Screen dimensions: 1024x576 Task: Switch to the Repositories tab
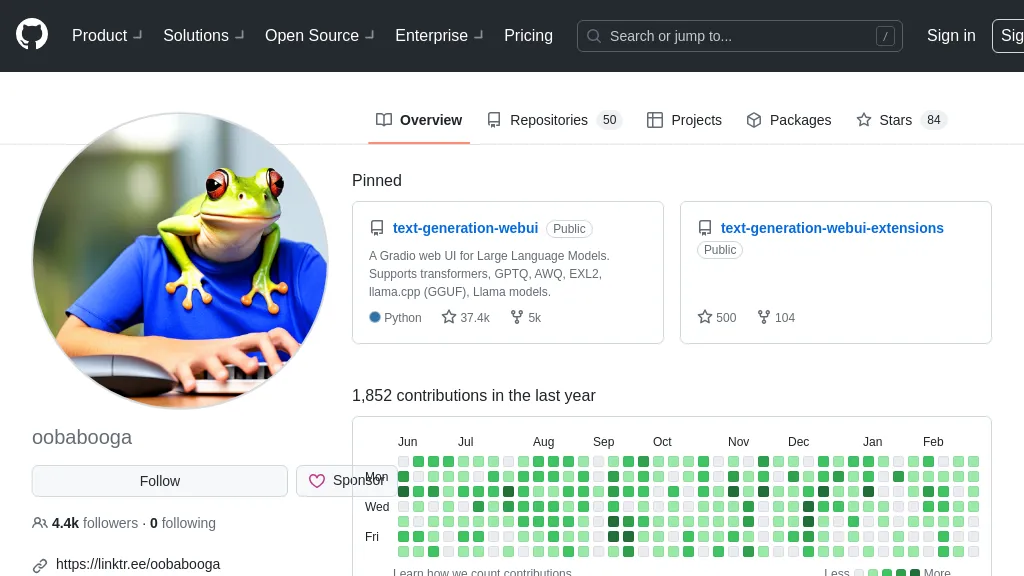554,120
